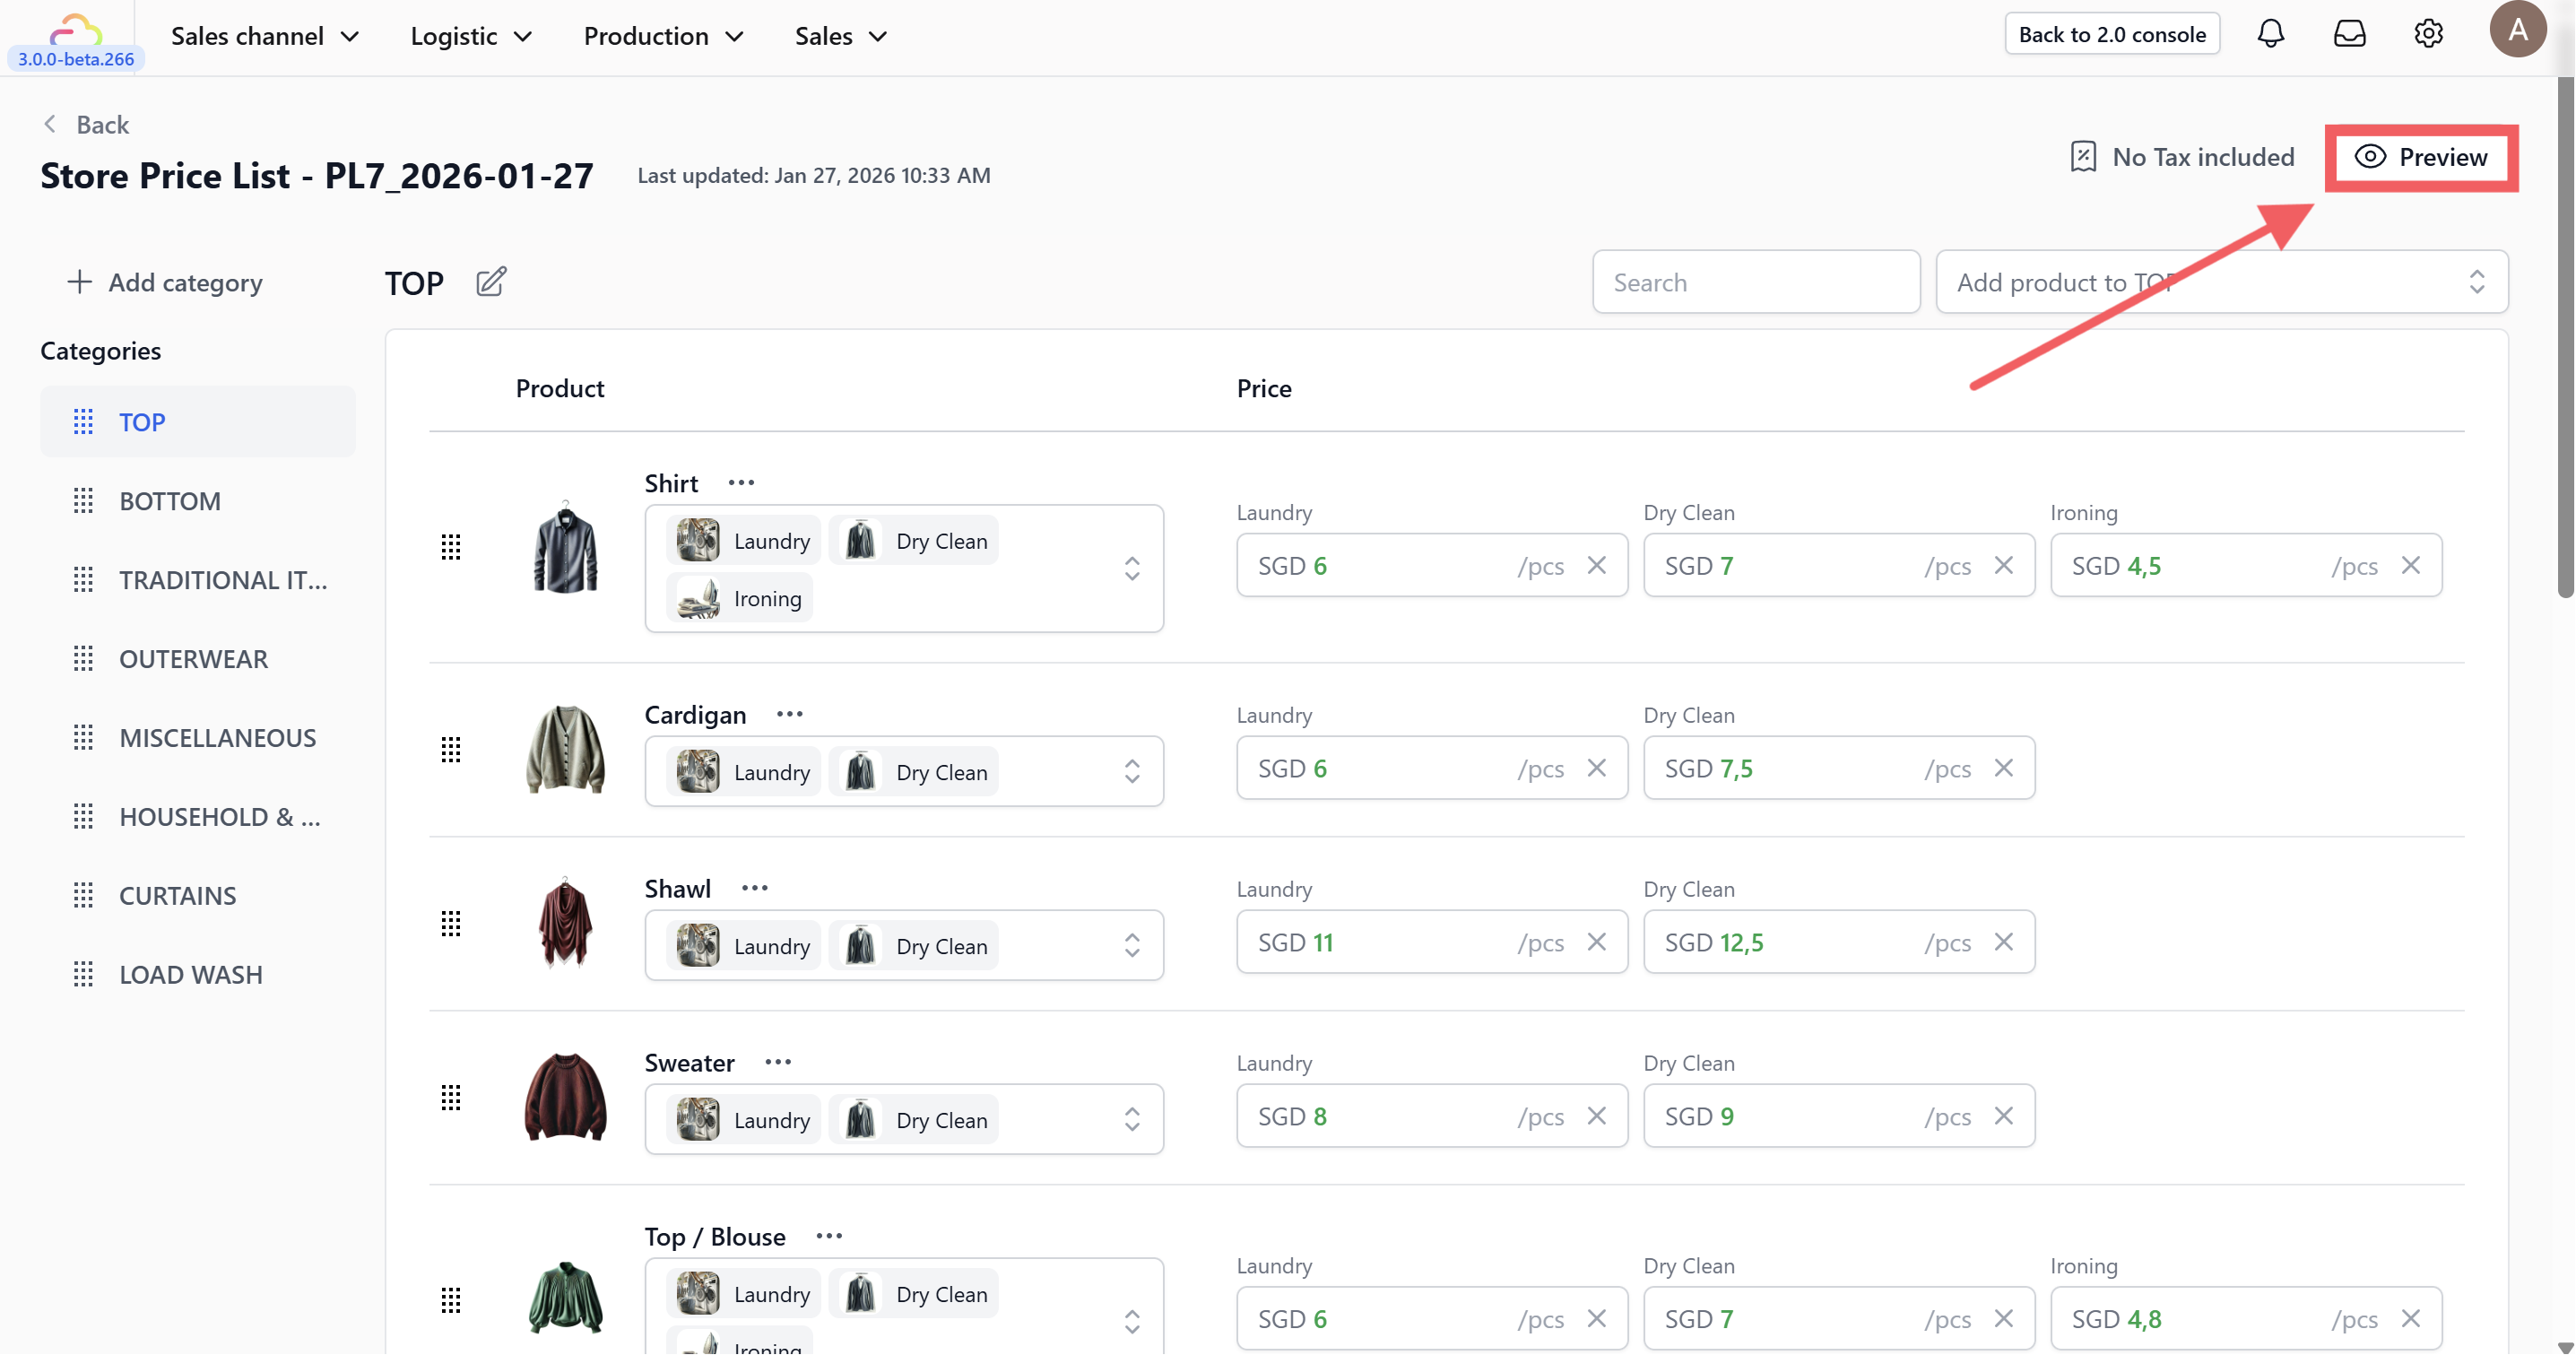Clear the Shawl Laundry price

point(1596,942)
